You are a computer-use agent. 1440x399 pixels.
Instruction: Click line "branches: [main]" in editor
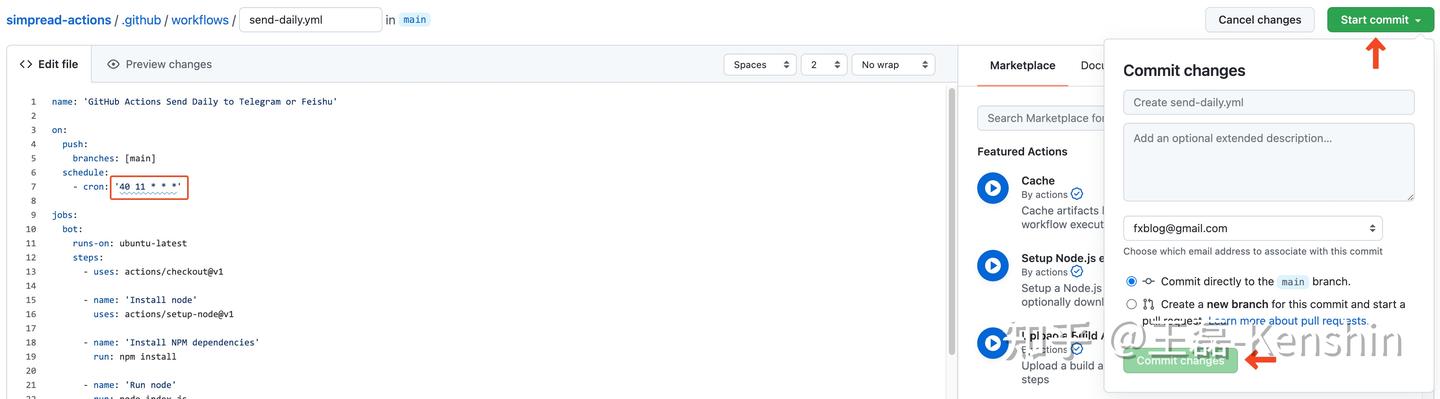tap(114, 158)
